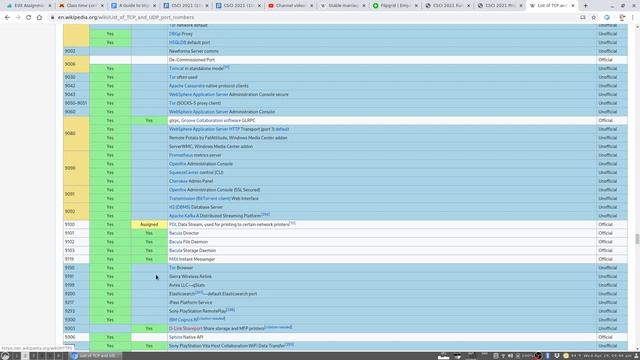Click the MXit Instant Messenger row text

coord(192,259)
